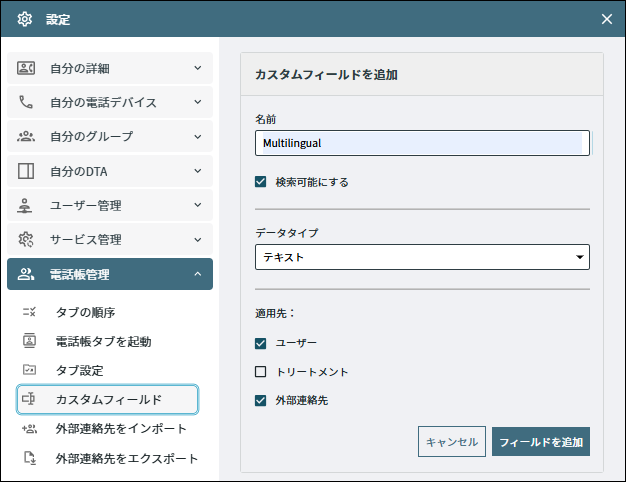Enable the トリートメント checkbox
Viewport: 626px width, 482px height.
[x=260, y=372]
